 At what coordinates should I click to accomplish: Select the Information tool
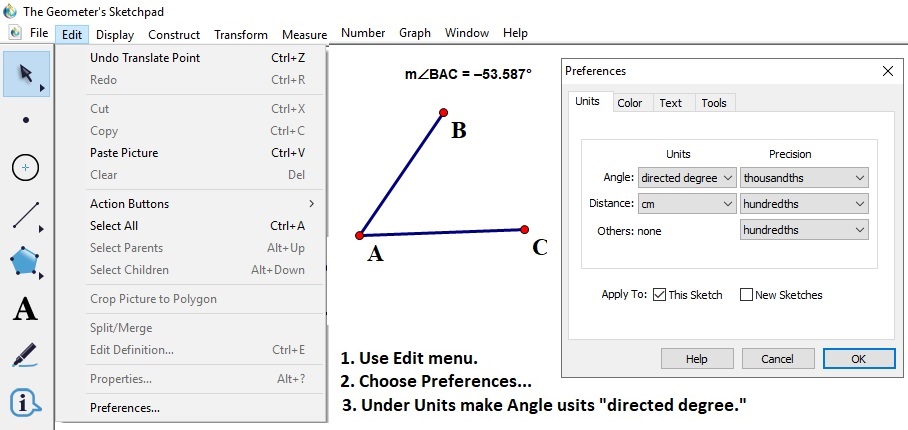pyautogui.click(x=26, y=402)
